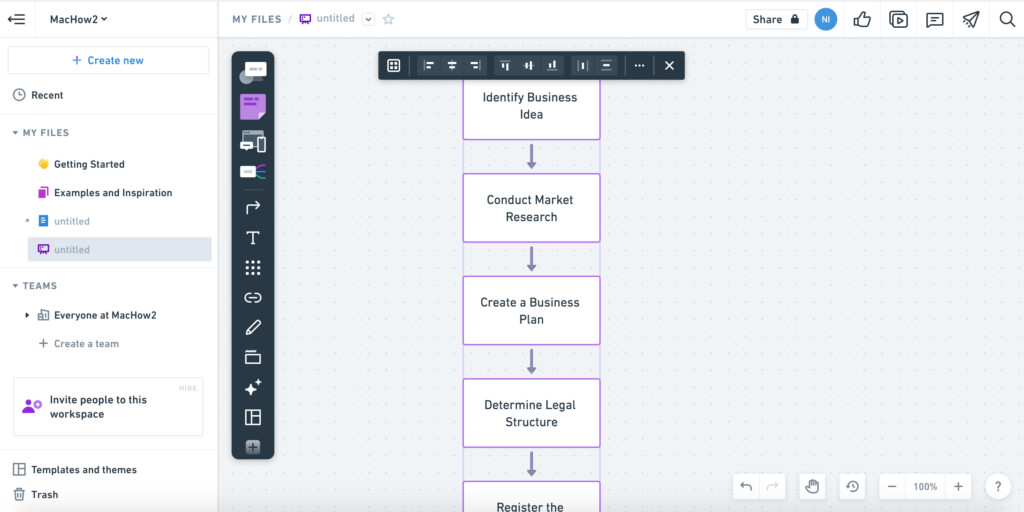Open the MacHow2 workspace dropdown
The height and width of the screenshot is (512, 1024).
tap(78, 20)
